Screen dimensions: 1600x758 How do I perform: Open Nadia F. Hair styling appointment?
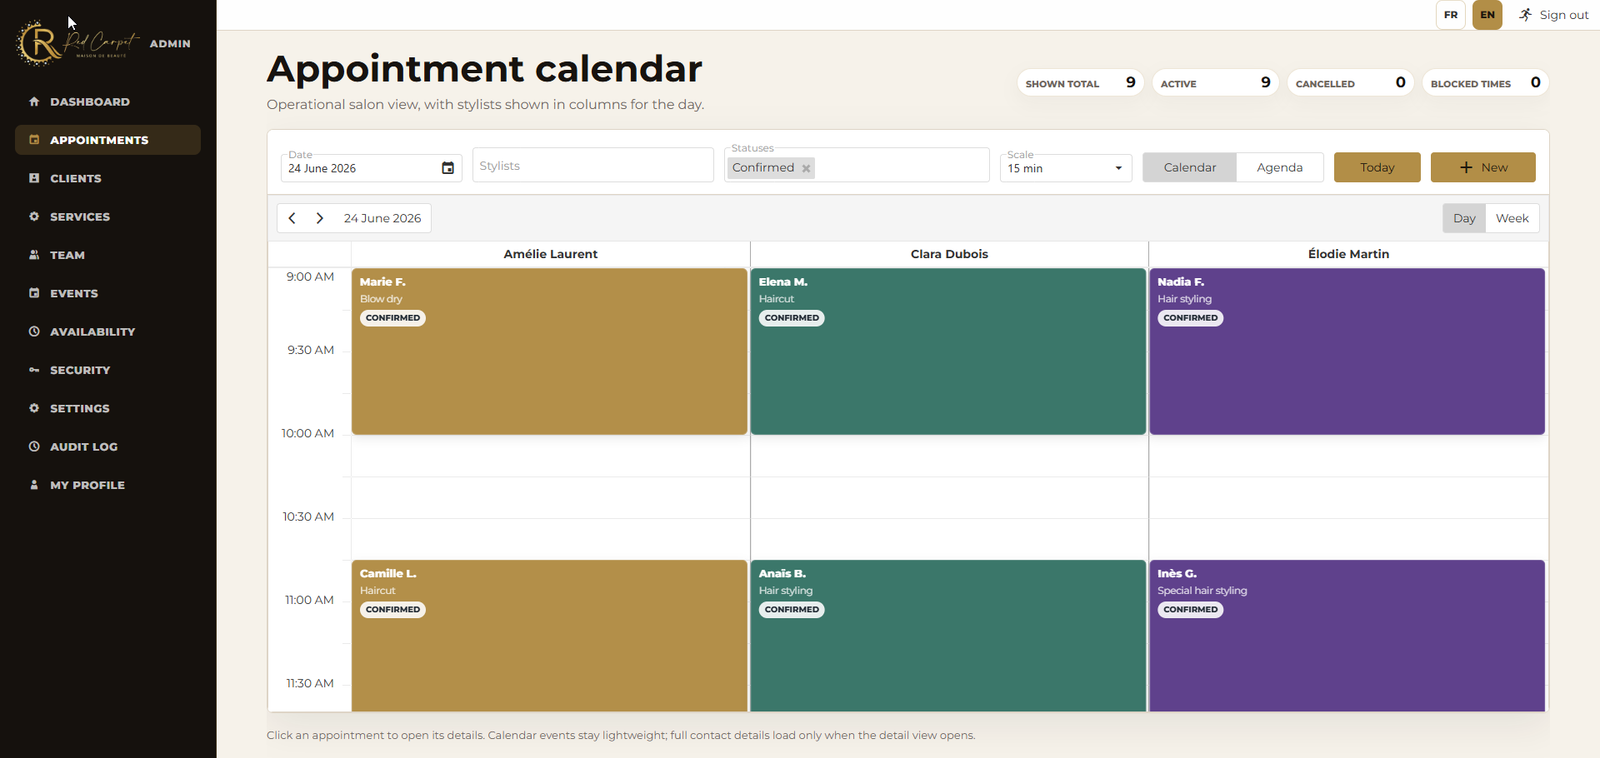point(1347,351)
